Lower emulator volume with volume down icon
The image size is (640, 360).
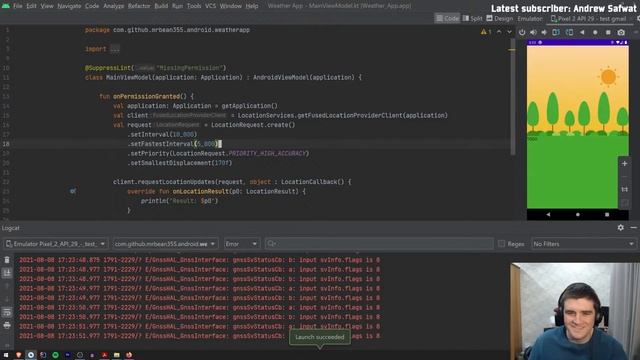pos(544,32)
